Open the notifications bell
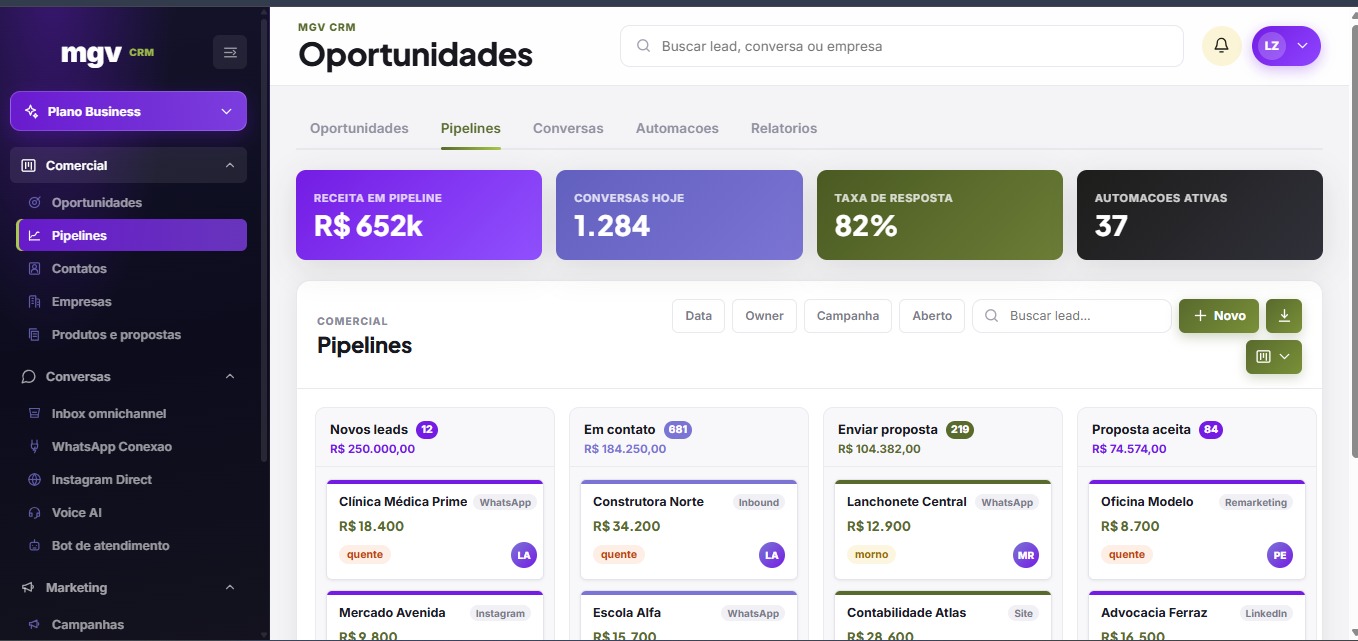This screenshot has height=641, width=1358. click(x=1221, y=46)
